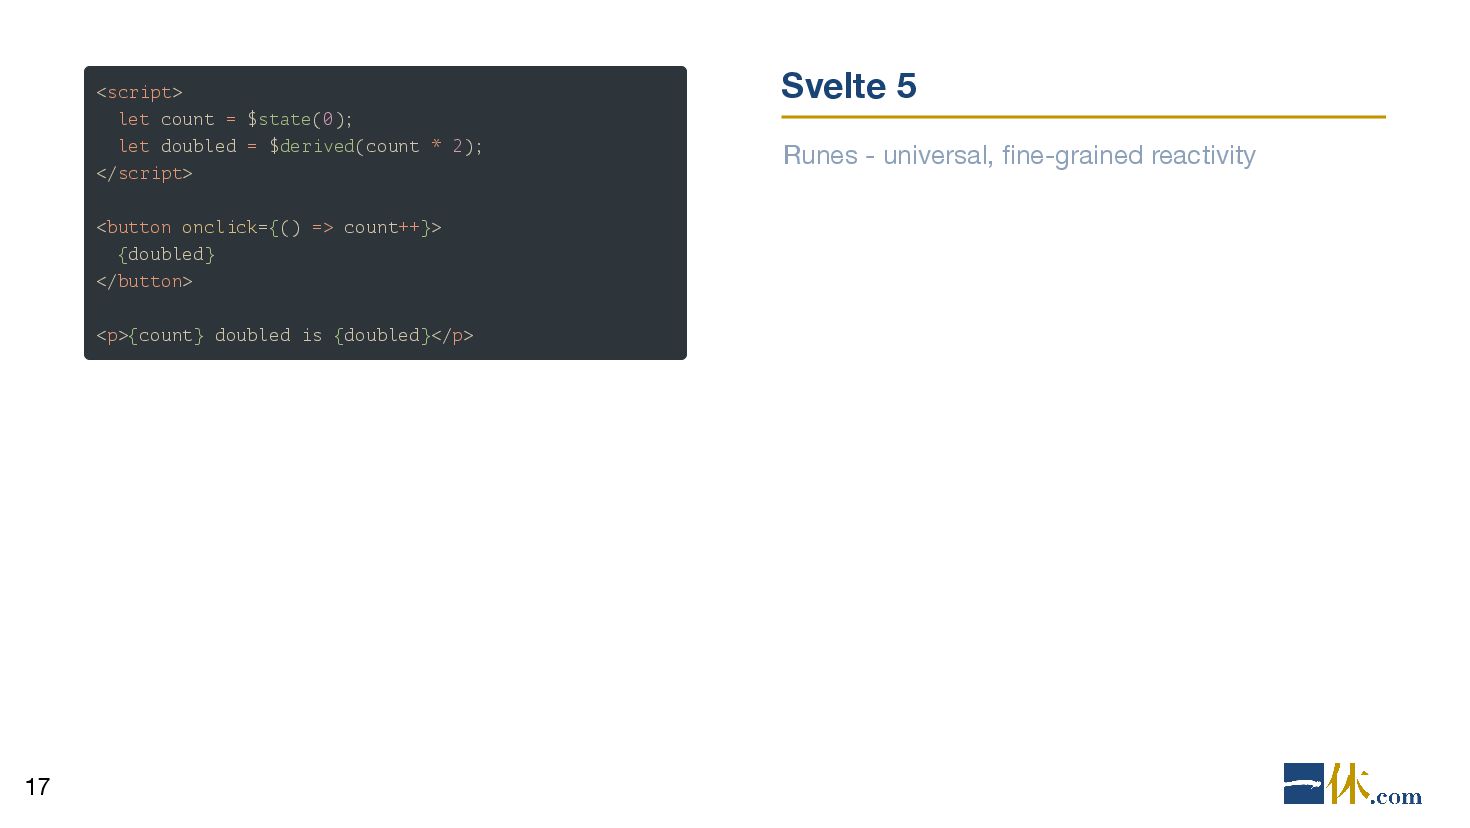
Task: Click {count} in the paragraph line
Action: click(166, 335)
